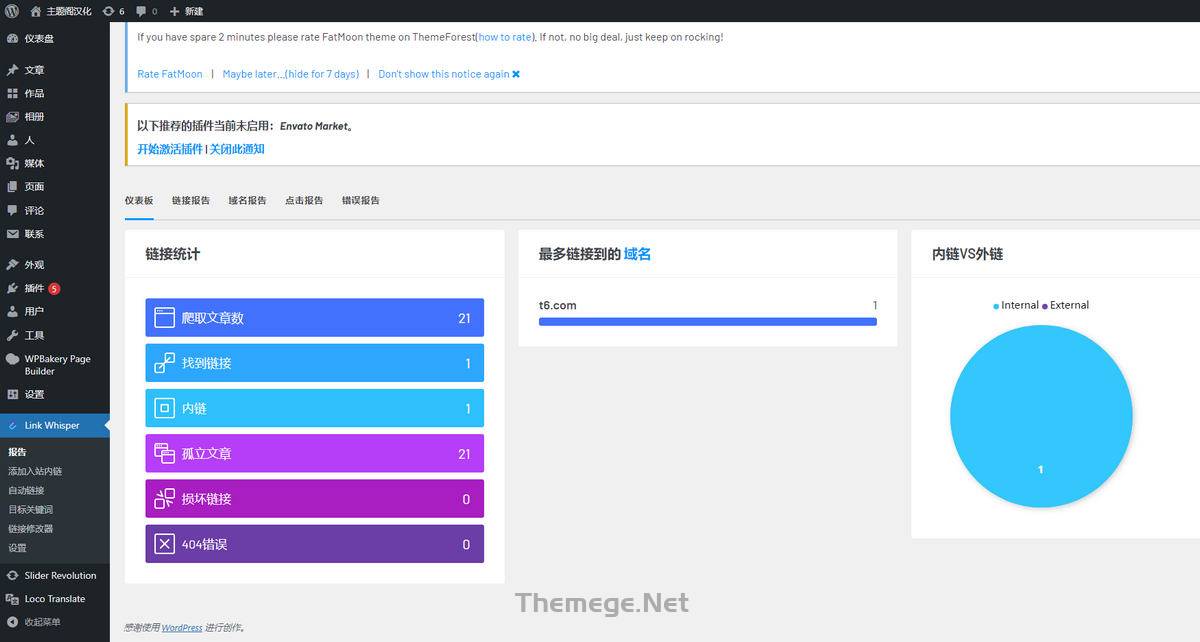
Task: Open Slider Revolution refresh icon
Action: click(12, 575)
